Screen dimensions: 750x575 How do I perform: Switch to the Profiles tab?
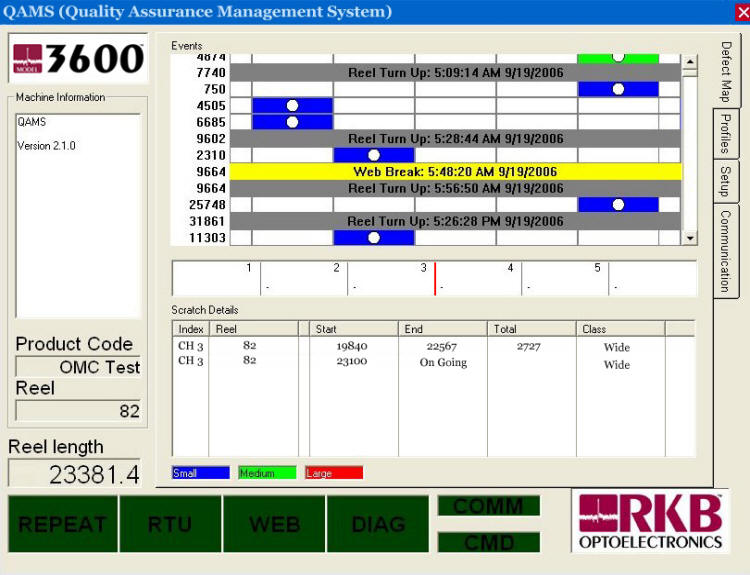click(725, 134)
